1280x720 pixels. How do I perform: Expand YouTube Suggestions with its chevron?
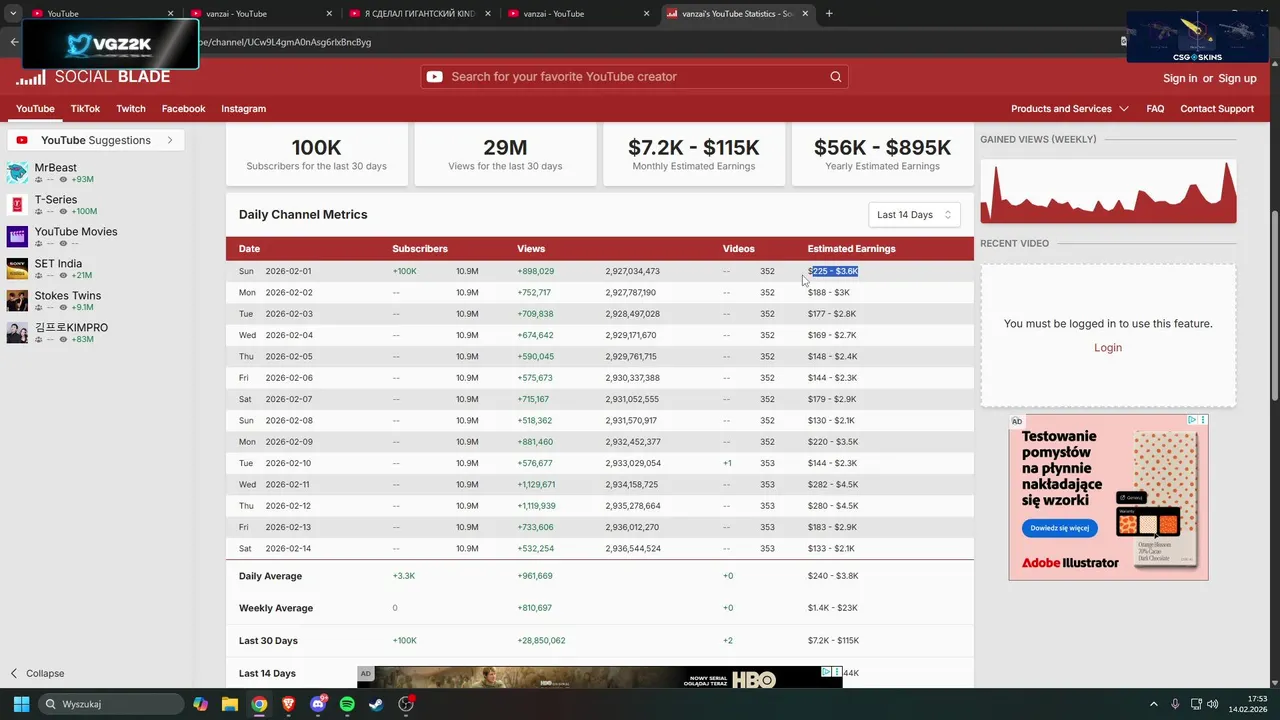point(170,140)
